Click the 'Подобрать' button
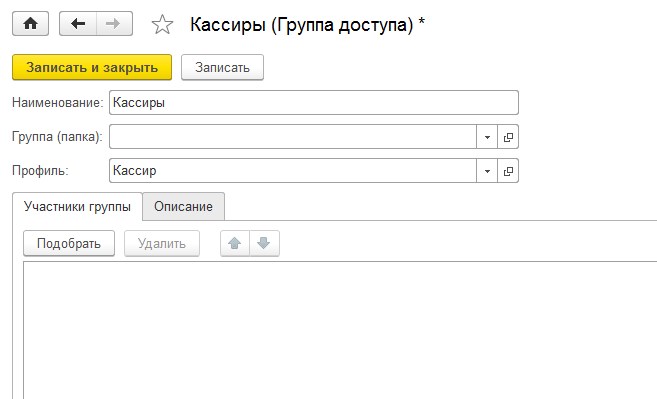The image size is (657, 399). click(x=69, y=244)
